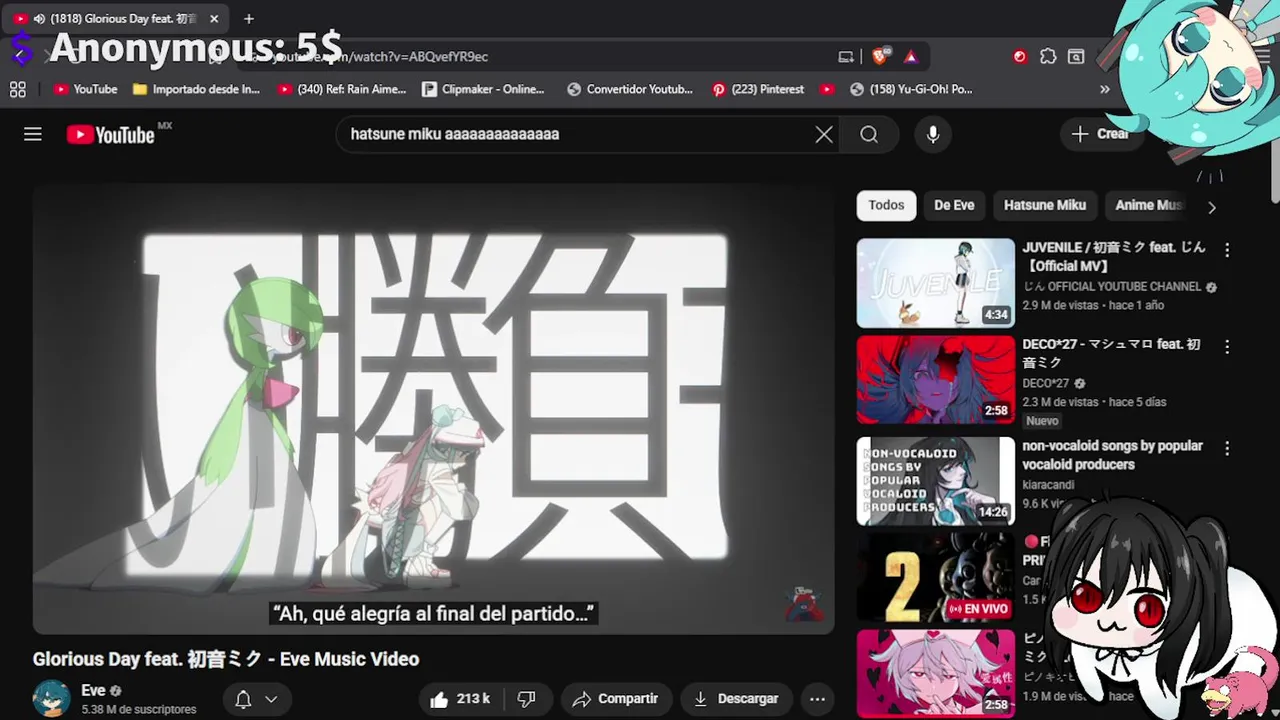
Task: Open the browser sidebar panel icon
Action: (x=1076, y=57)
